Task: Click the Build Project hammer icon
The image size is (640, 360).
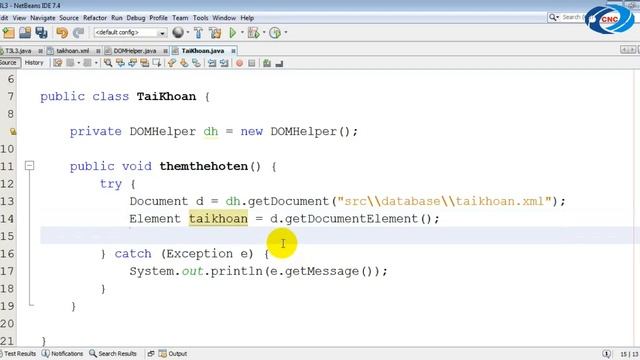Action: pos(198,33)
